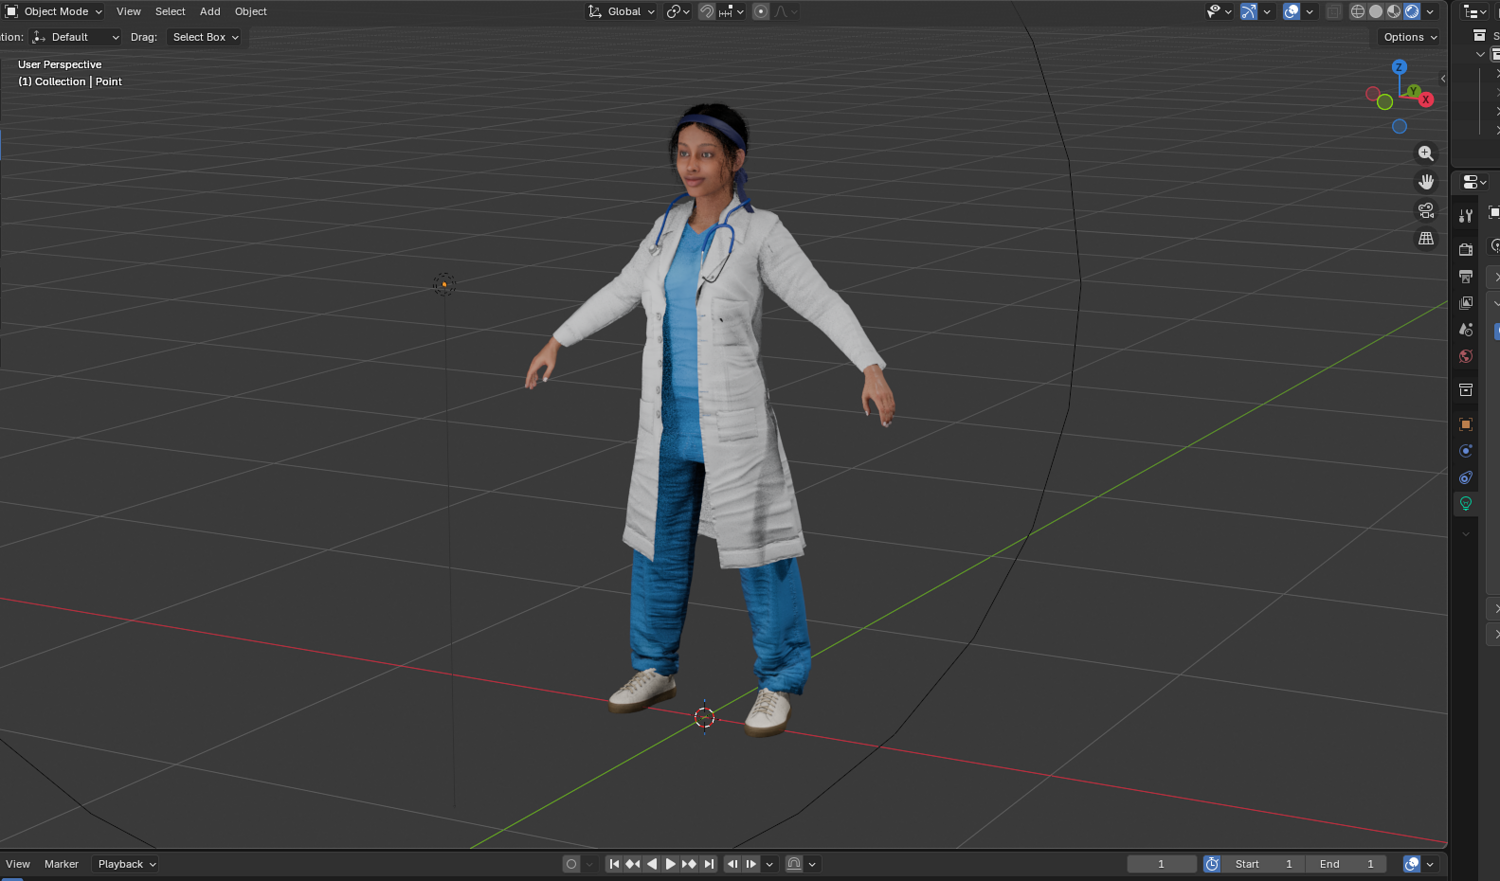The width and height of the screenshot is (1500, 881).
Task: Play animation in reverse
Action: click(652, 864)
